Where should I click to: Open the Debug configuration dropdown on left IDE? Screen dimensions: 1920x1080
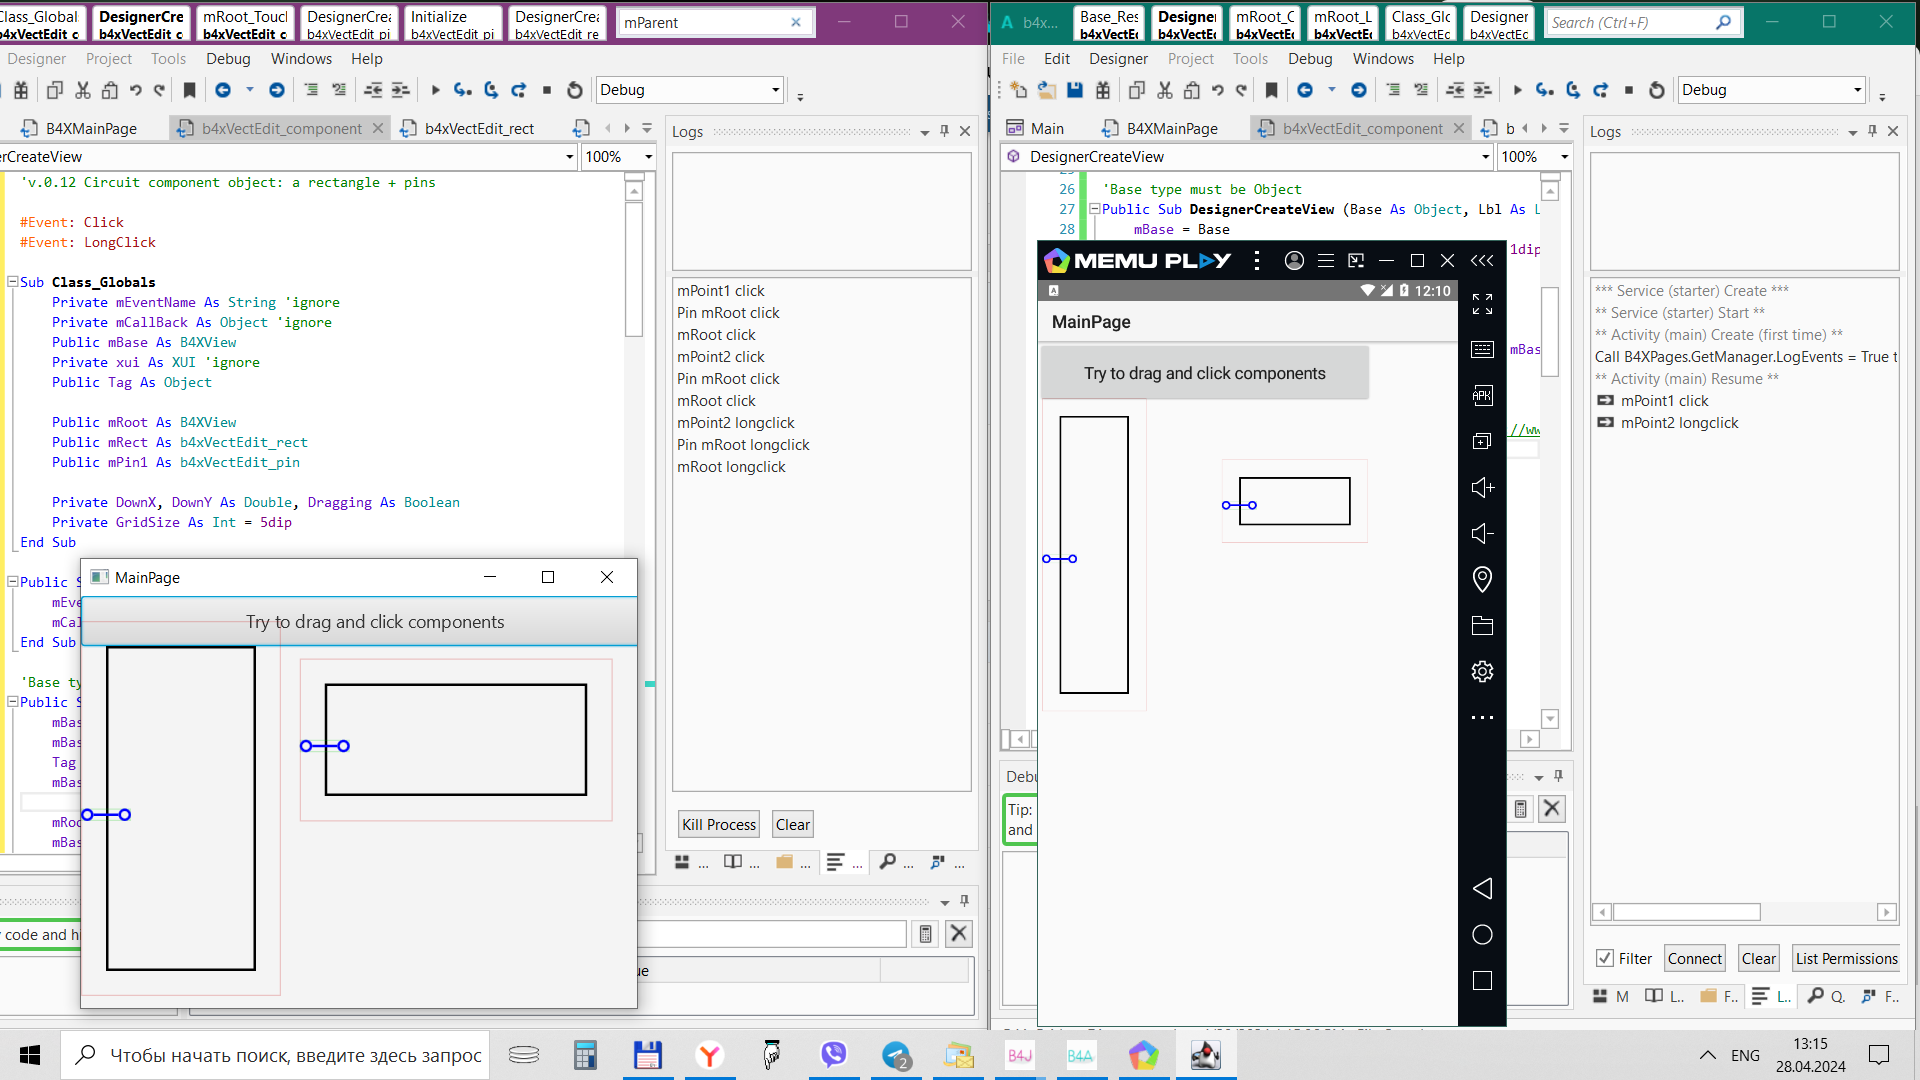click(x=775, y=90)
